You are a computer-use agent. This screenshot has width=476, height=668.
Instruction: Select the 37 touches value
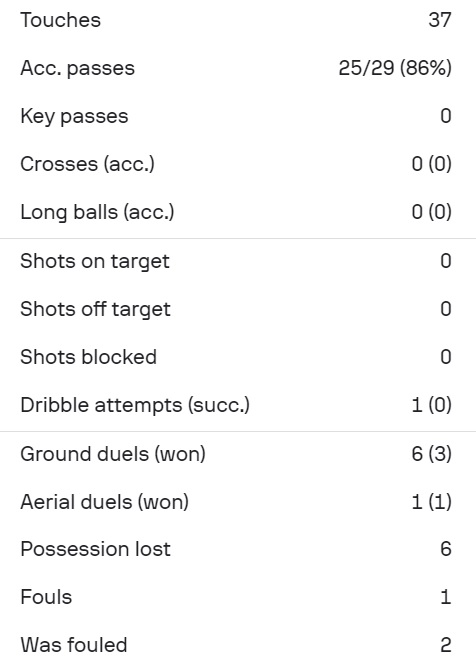pos(439,20)
